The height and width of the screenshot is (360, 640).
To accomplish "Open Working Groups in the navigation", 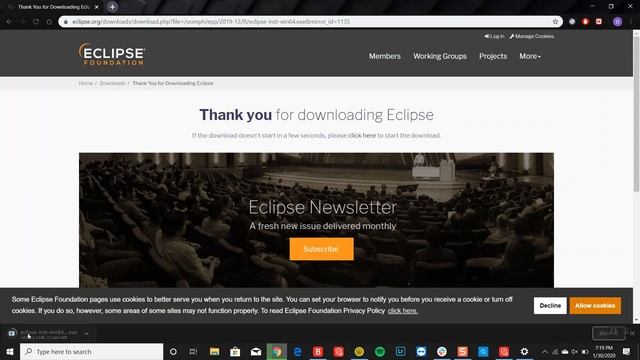I will (440, 56).
